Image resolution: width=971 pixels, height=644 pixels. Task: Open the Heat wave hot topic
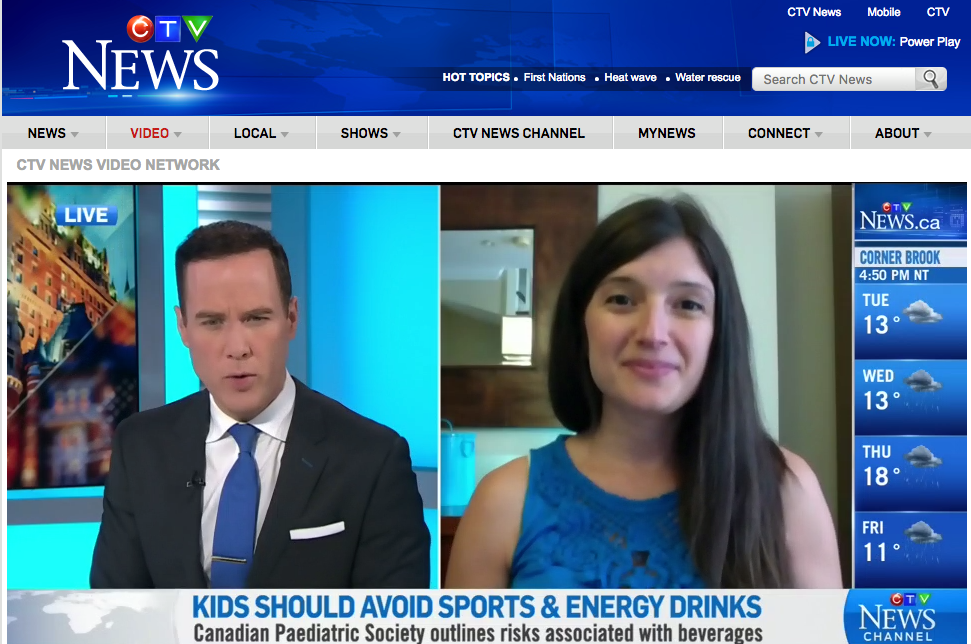630,77
